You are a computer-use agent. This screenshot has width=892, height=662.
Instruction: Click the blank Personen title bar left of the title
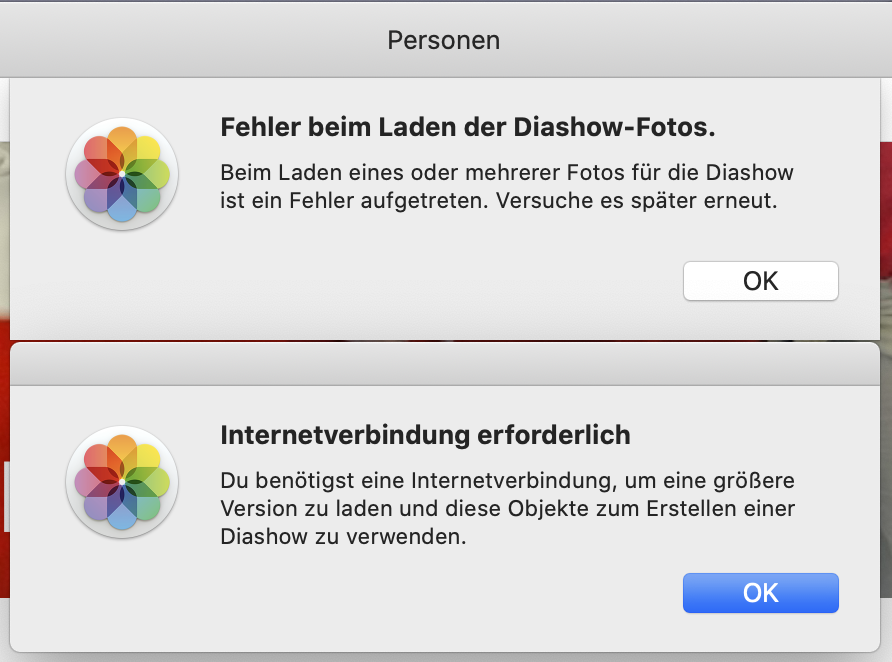coord(150,41)
